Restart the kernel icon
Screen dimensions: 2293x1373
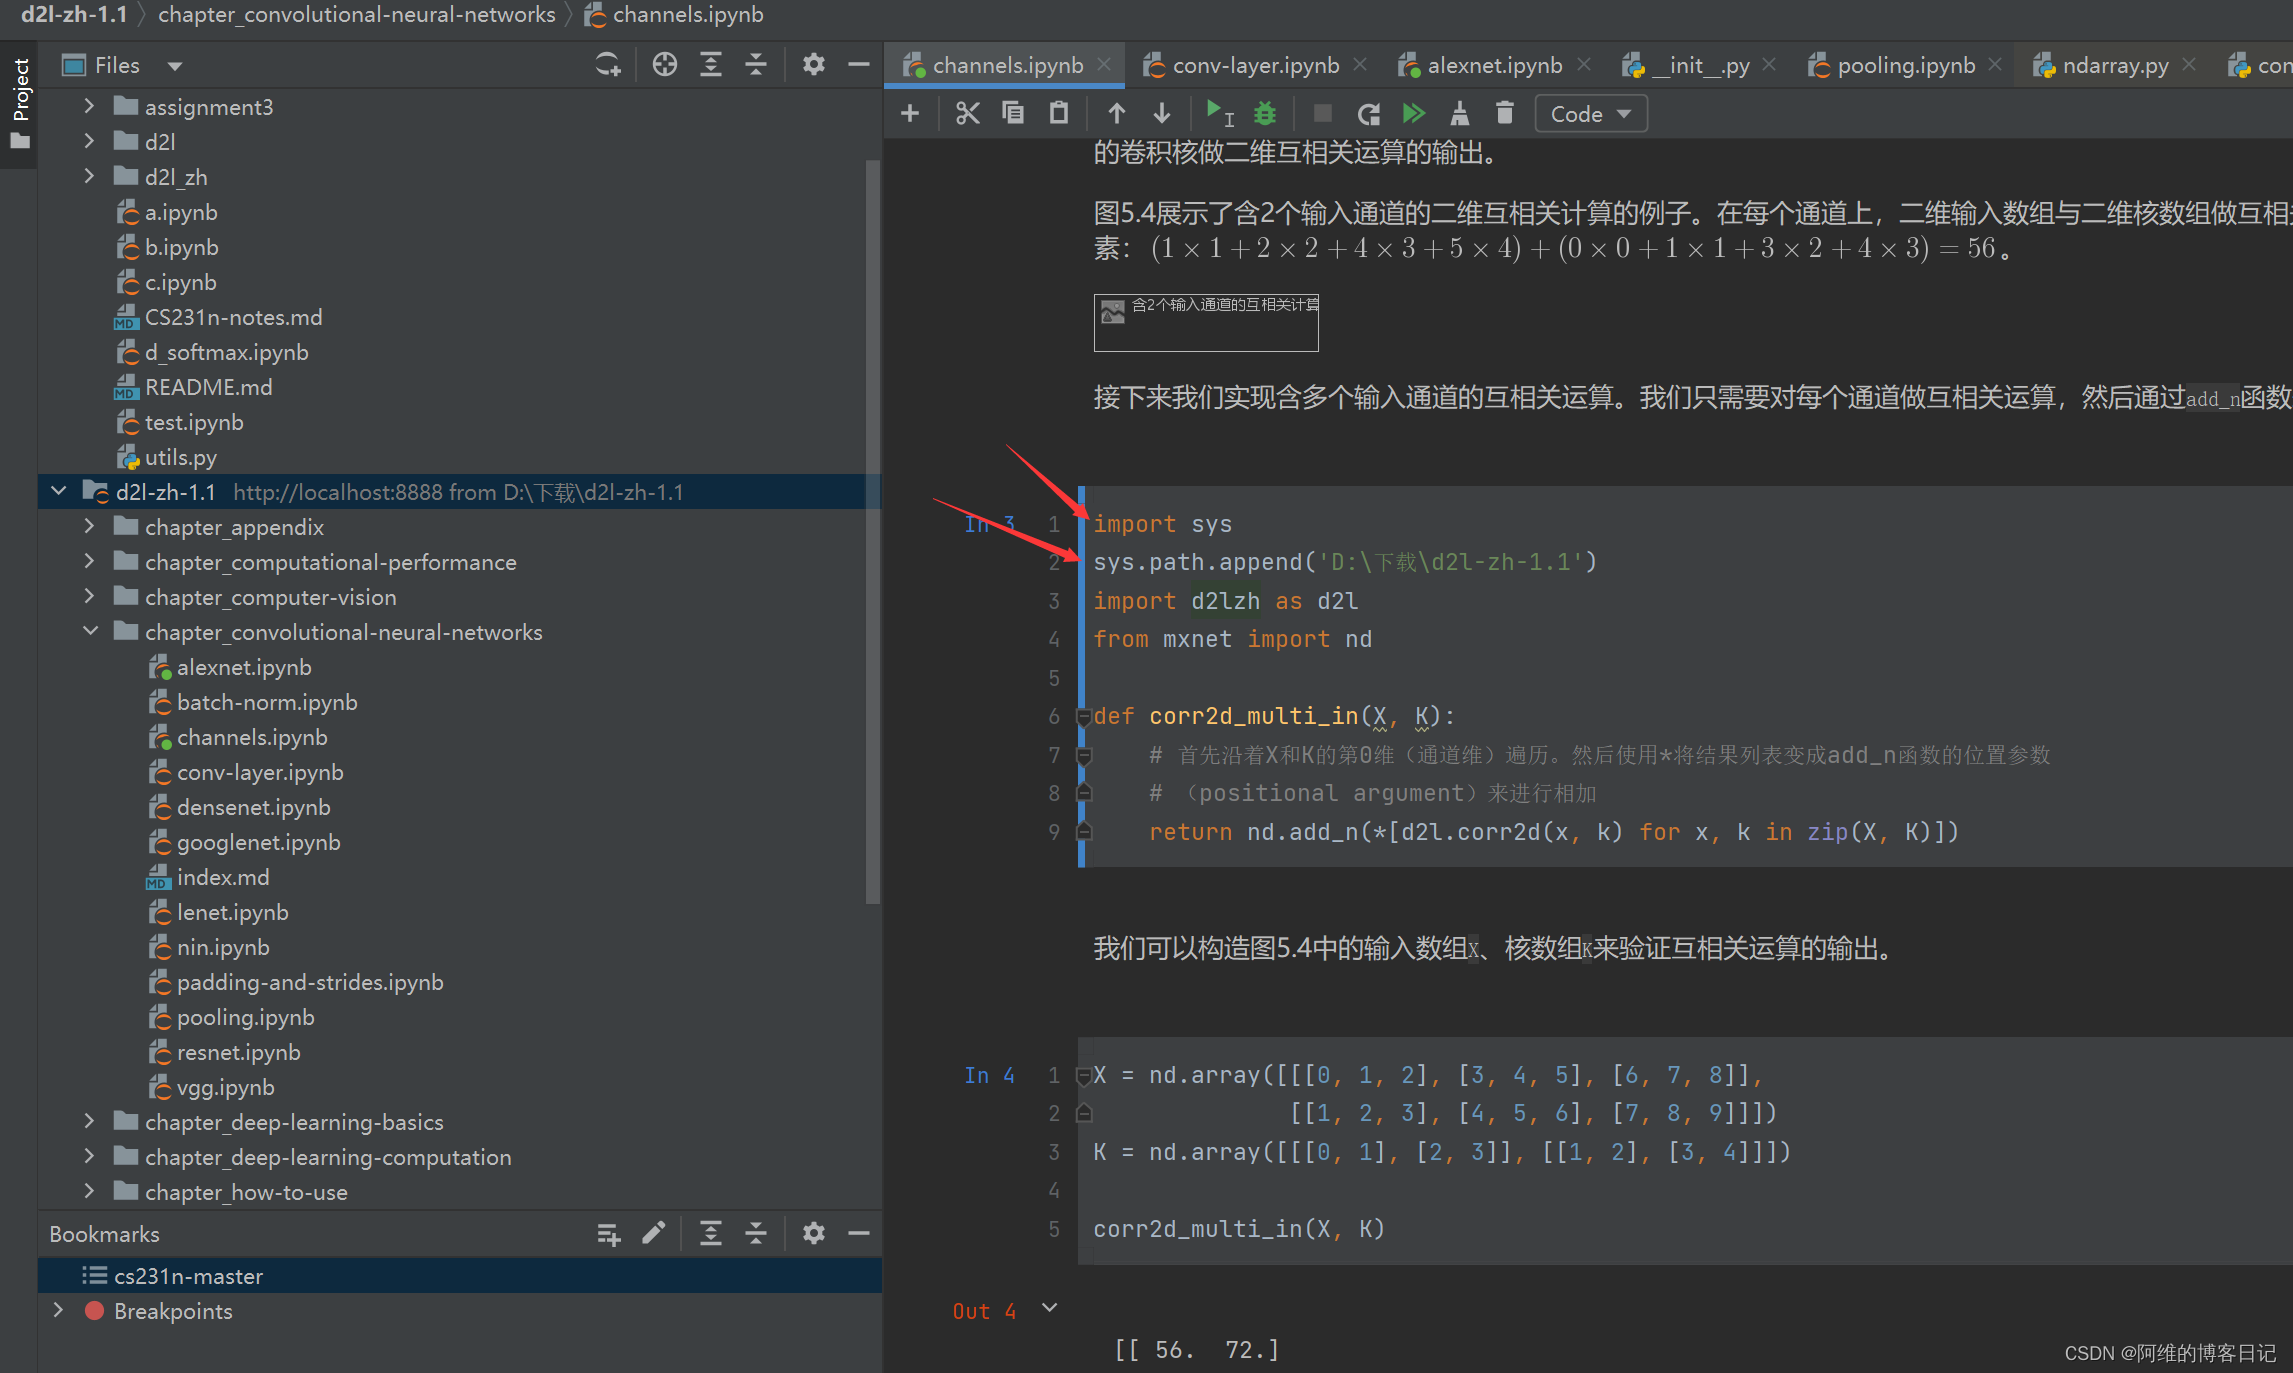click(x=1368, y=114)
